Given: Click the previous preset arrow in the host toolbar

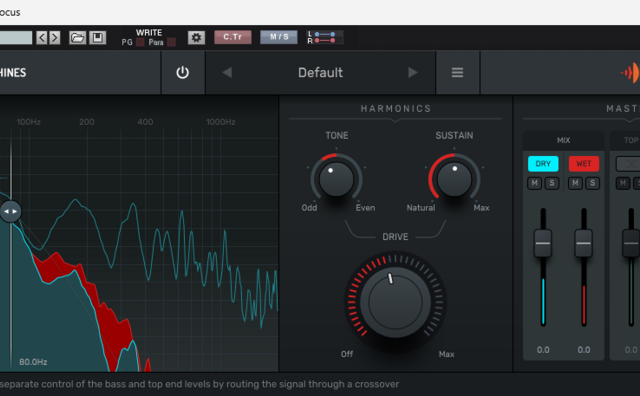Looking at the screenshot, I should [x=41, y=38].
